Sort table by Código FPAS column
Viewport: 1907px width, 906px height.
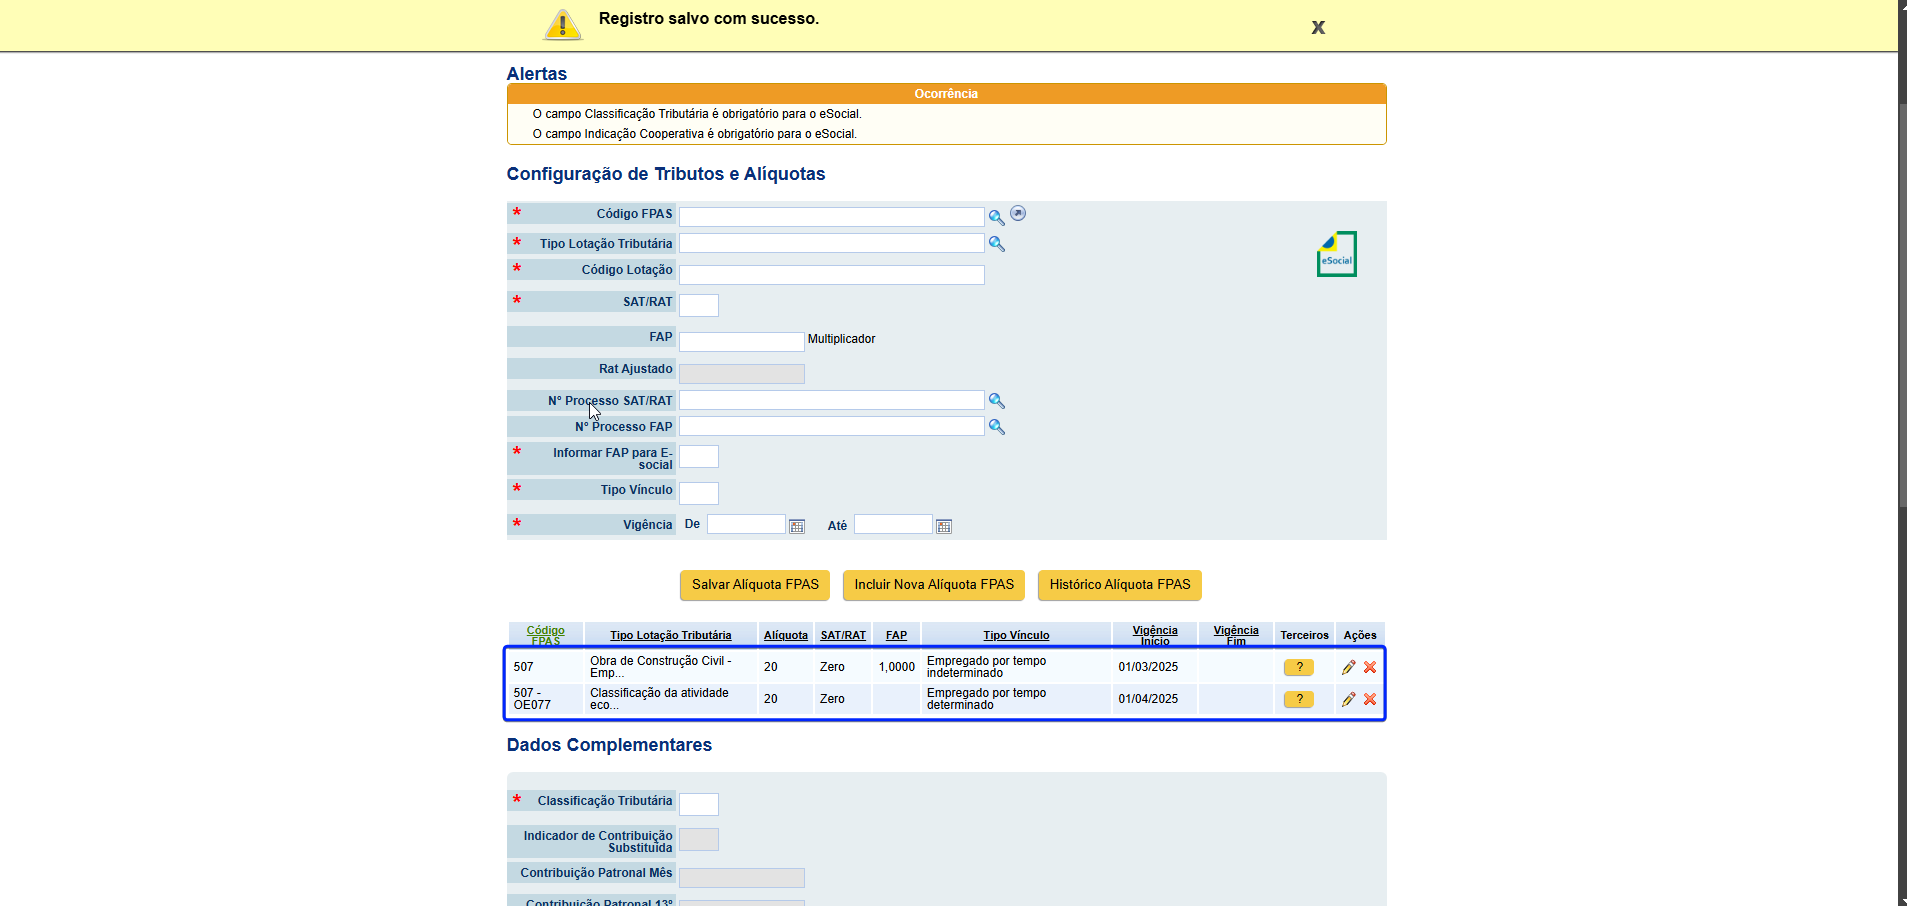pyautogui.click(x=546, y=635)
